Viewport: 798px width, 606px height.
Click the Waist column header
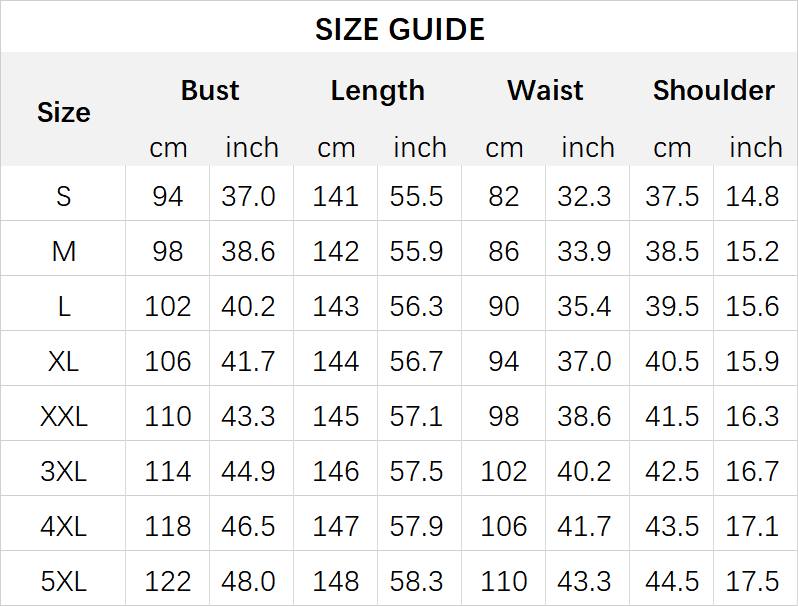(x=545, y=91)
